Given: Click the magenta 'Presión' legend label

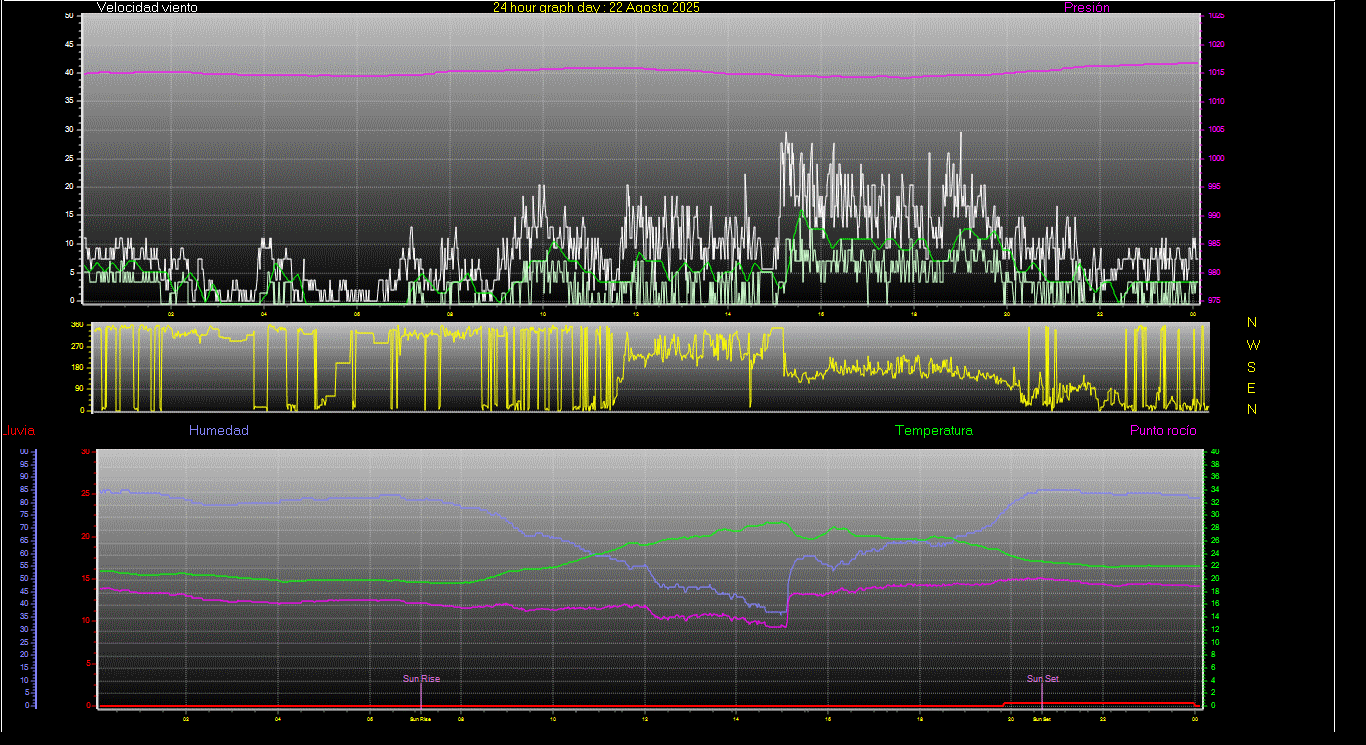Looking at the screenshot, I should 1087,7.
